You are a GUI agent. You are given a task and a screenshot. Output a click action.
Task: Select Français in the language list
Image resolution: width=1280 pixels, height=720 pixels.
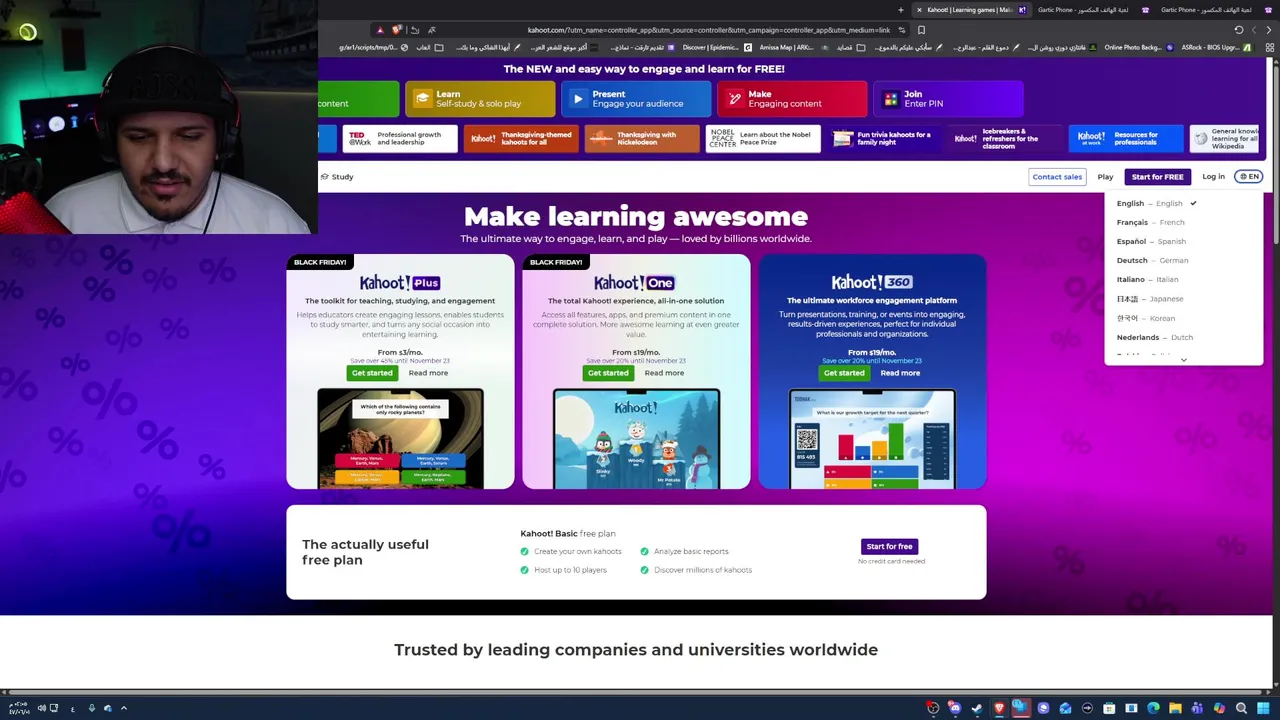[x=1184, y=222]
